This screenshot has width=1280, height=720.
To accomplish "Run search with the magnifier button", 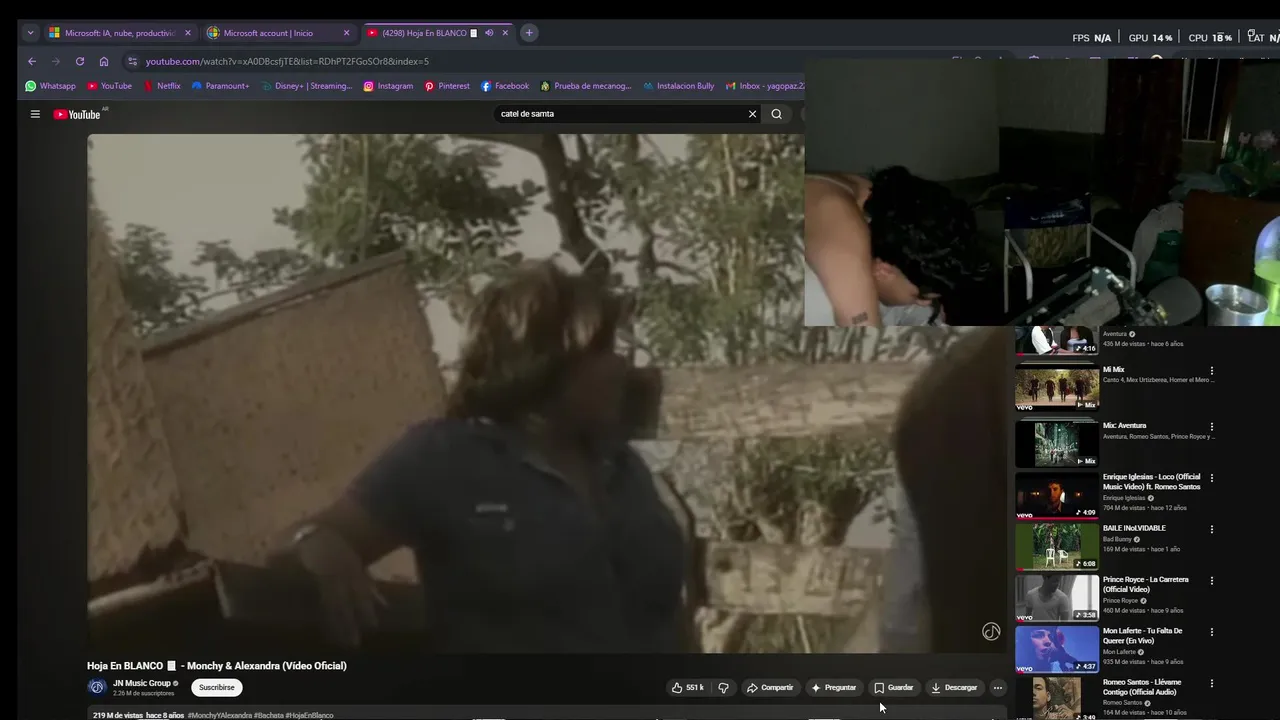I will (x=776, y=114).
